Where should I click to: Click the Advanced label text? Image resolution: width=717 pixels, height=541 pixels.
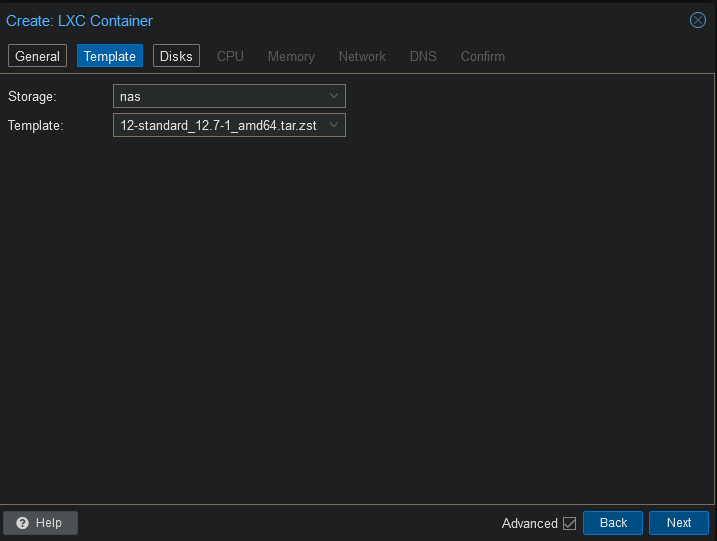[x=529, y=523]
